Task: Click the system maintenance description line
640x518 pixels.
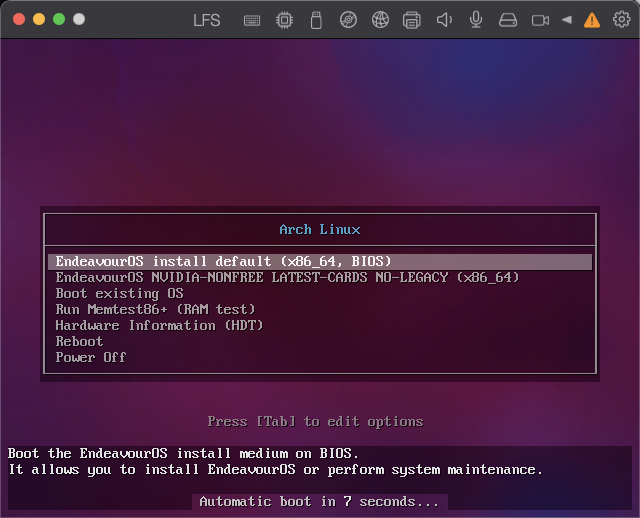Action: click(x=276, y=470)
